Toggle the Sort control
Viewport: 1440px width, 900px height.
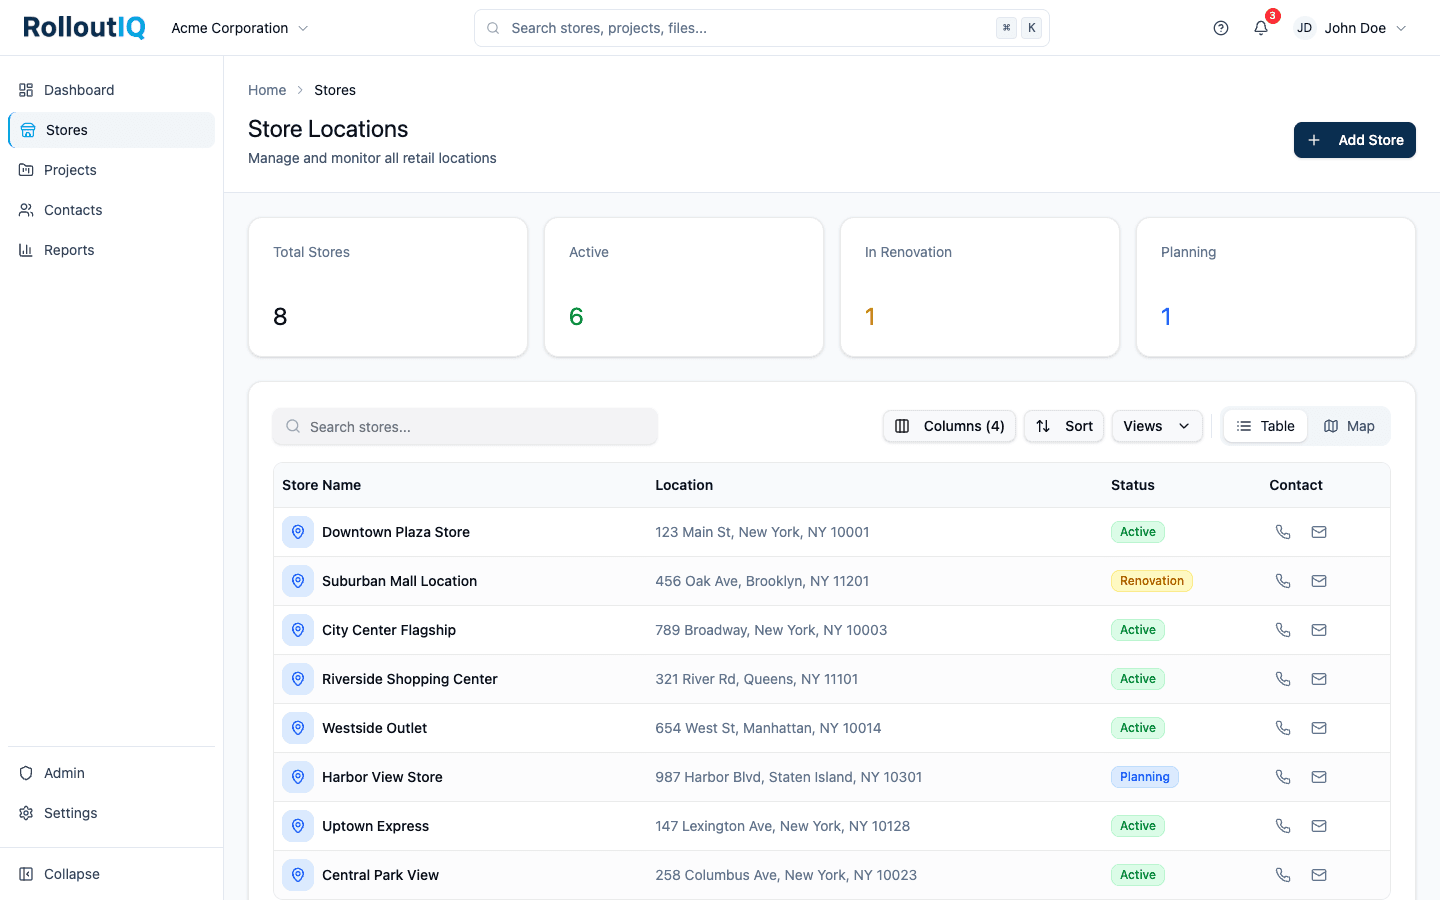tap(1064, 426)
